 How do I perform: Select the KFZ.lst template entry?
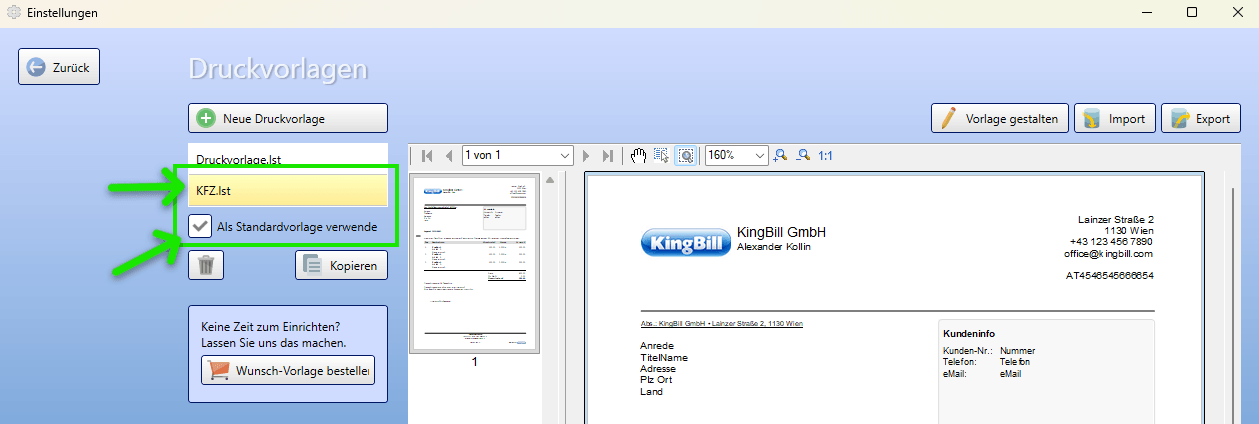click(x=288, y=190)
